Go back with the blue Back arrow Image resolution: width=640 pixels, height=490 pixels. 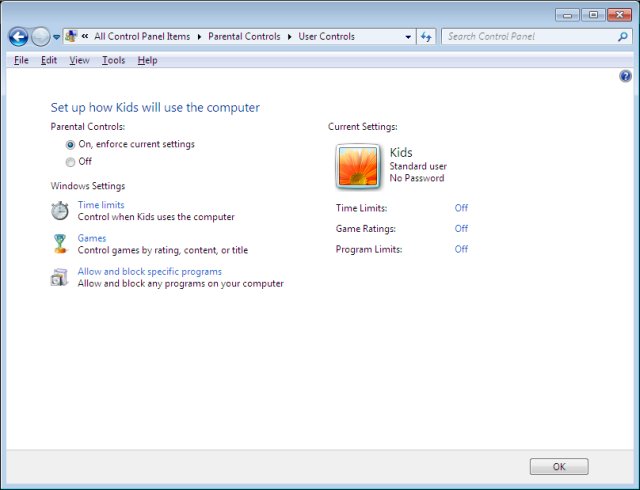click(x=18, y=37)
